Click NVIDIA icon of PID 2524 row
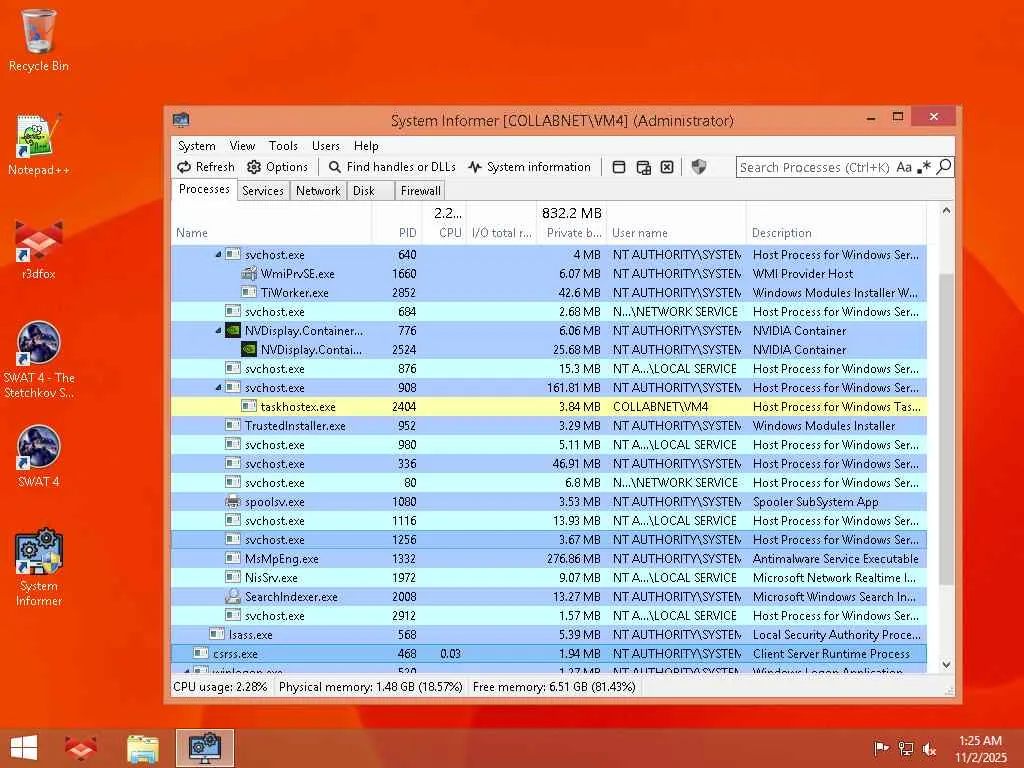Image resolution: width=1024 pixels, height=768 pixels. (249, 349)
